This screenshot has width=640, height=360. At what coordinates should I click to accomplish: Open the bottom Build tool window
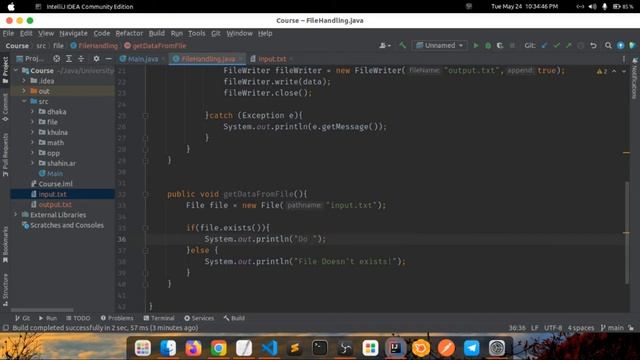(x=234, y=318)
